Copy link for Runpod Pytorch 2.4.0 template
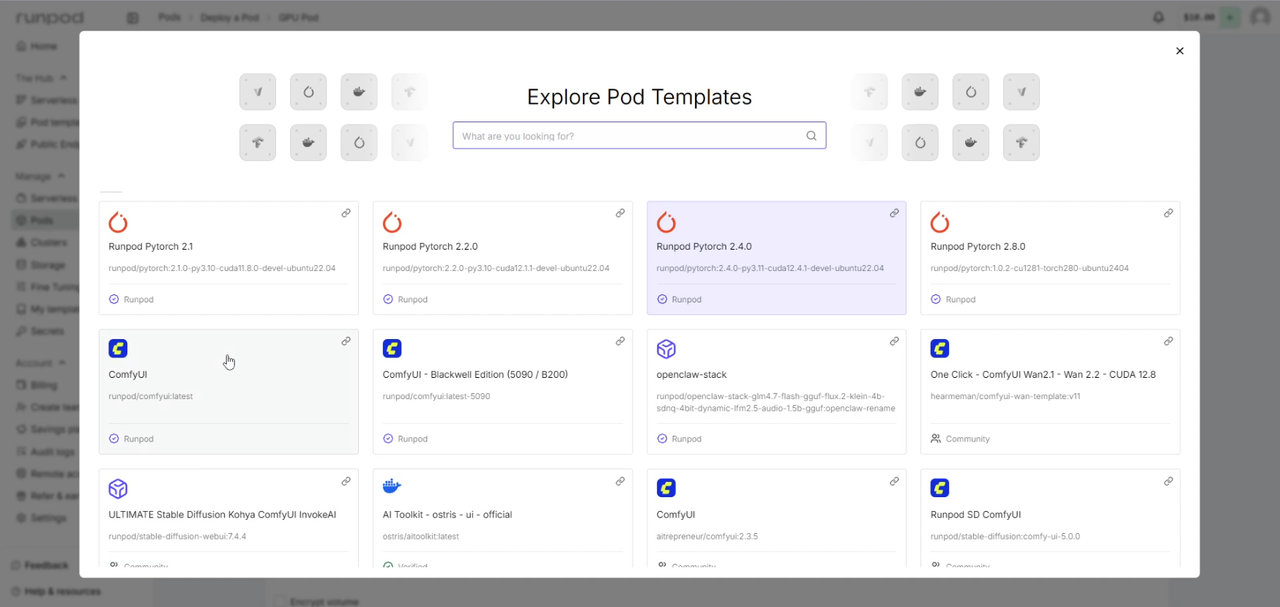The width and height of the screenshot is (1280, 607). (x=894, y=213)
